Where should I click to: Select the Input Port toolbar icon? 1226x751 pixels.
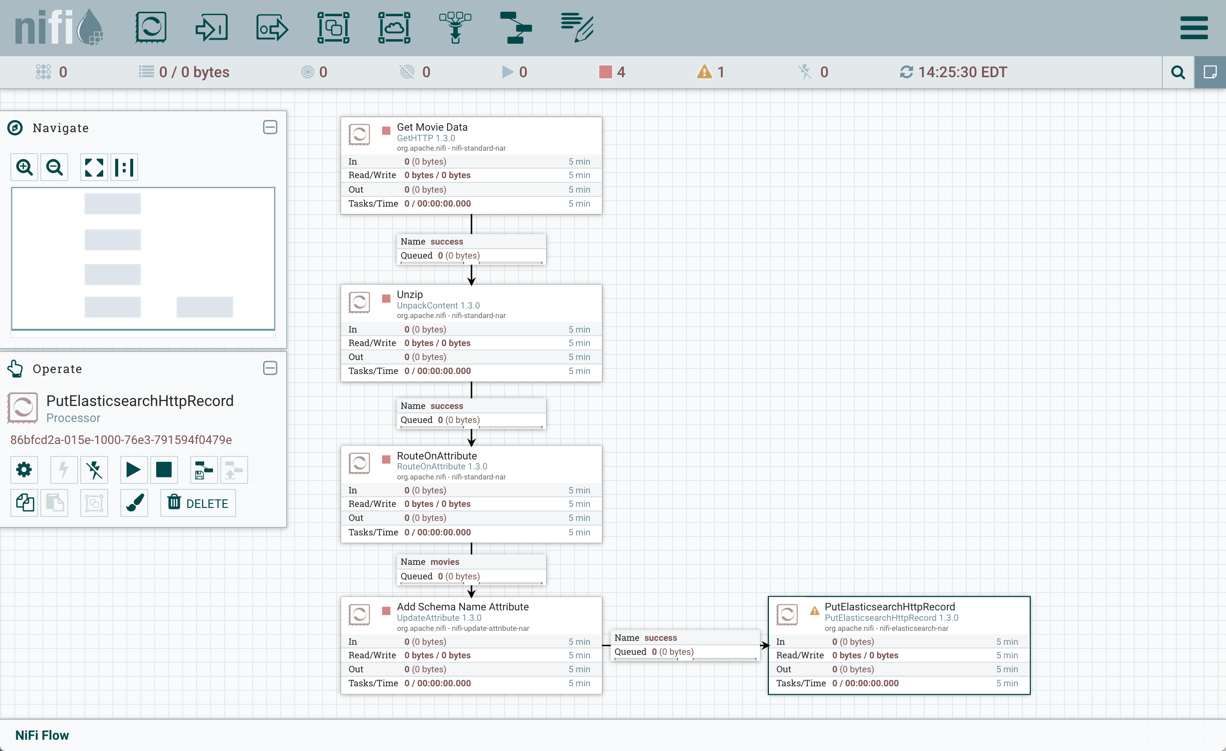[211, 27]
